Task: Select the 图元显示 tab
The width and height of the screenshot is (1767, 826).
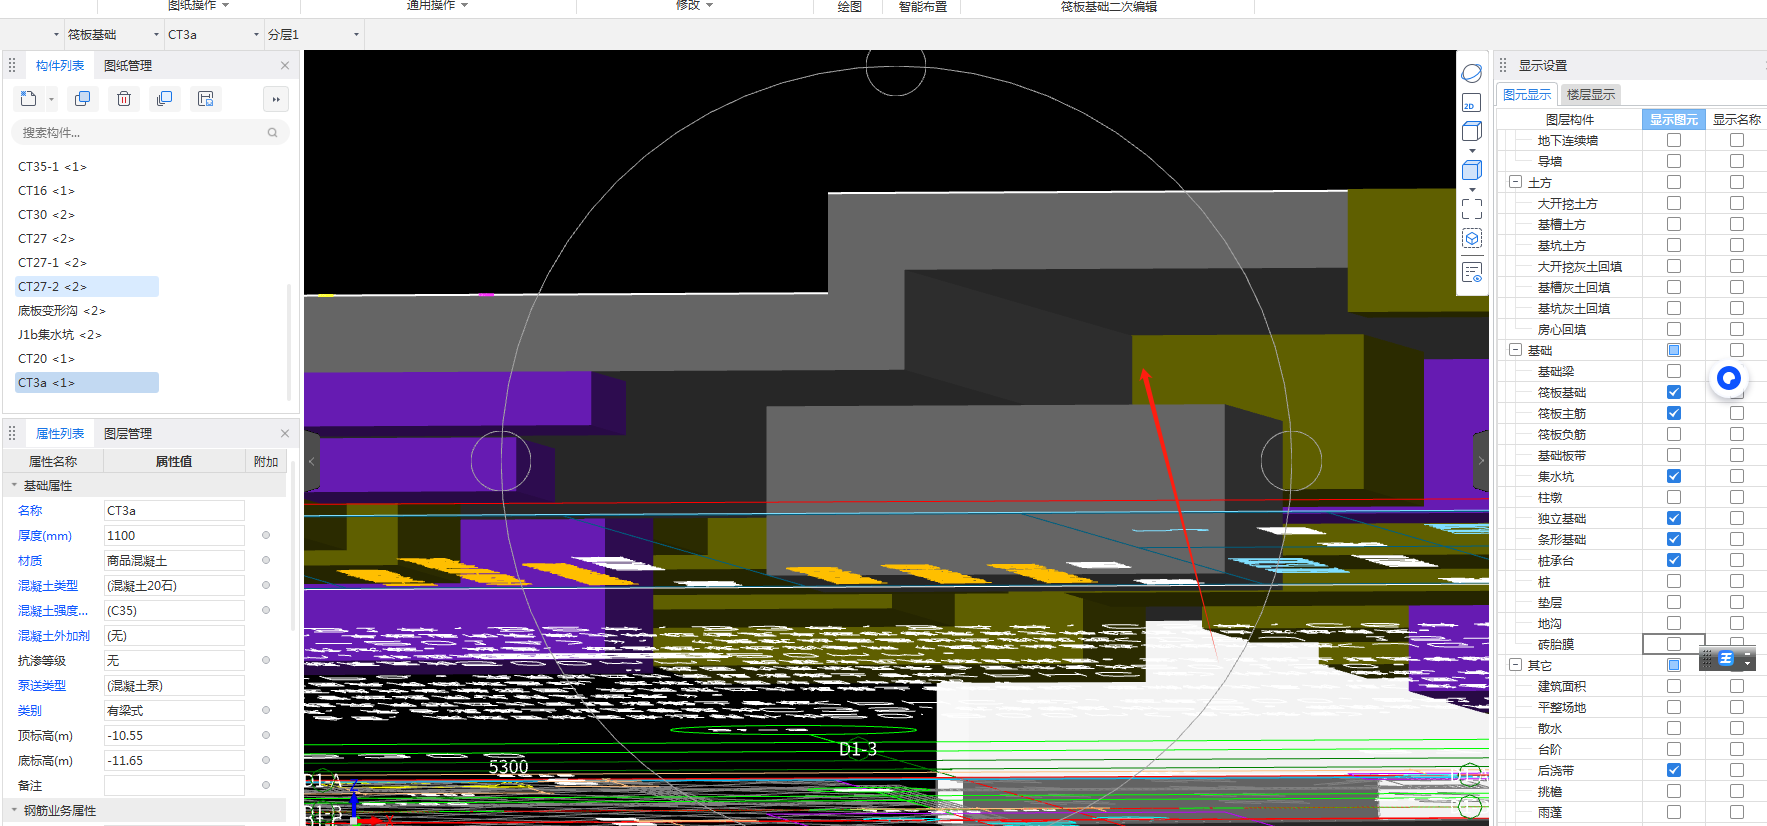Action: (1527, 95)
